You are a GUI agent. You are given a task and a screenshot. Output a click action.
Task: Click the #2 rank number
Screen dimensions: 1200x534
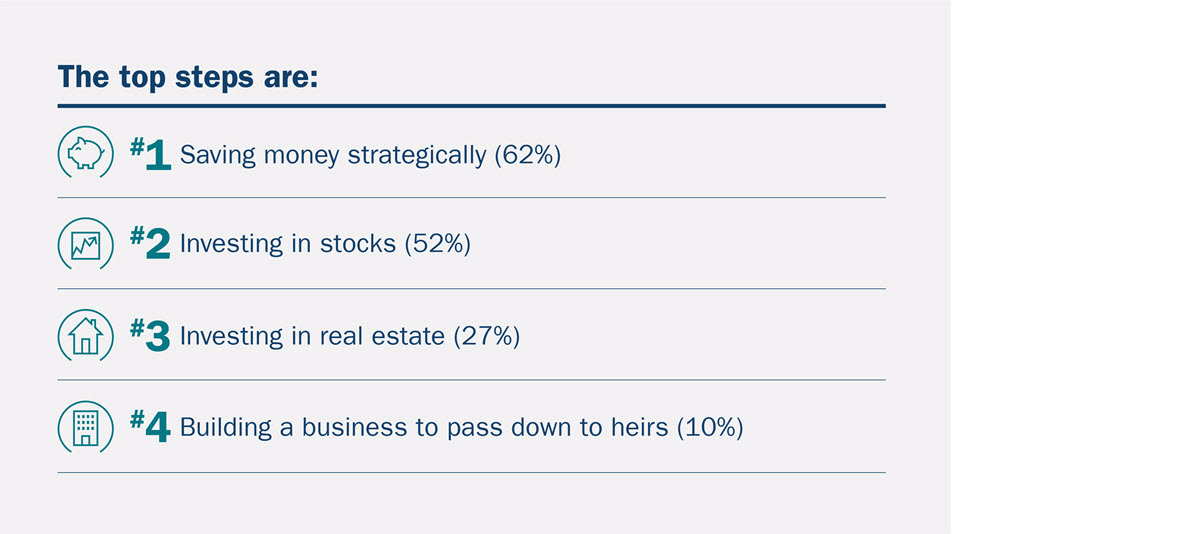151,245
